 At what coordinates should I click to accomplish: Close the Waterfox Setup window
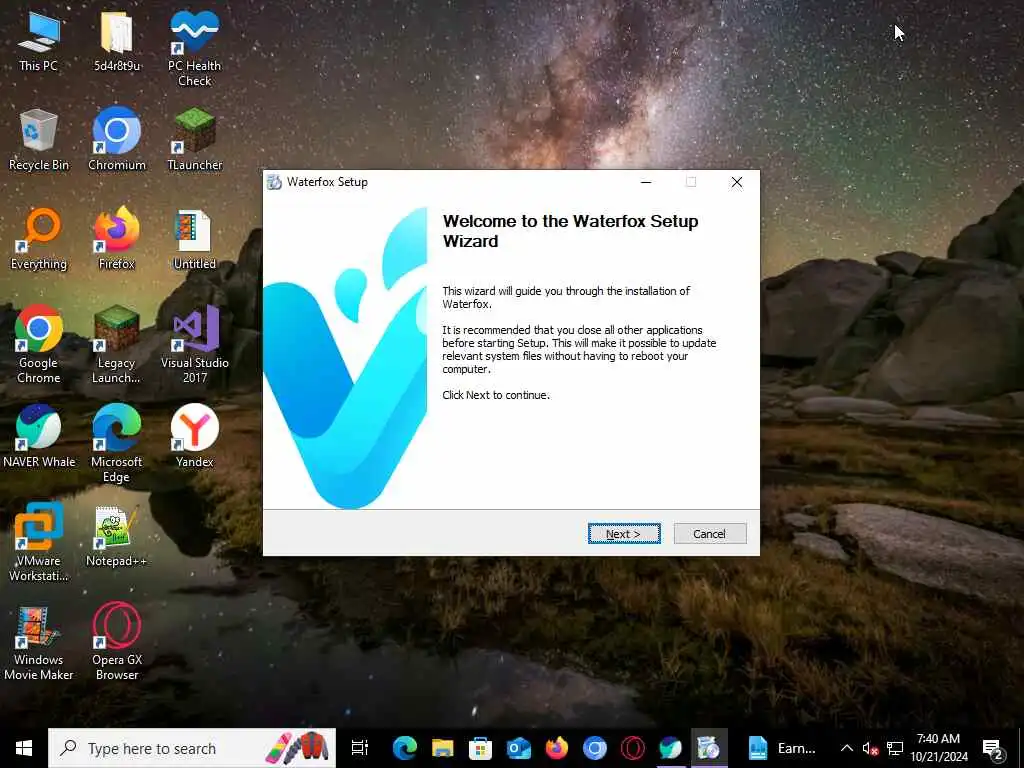[x=737, y=182]
